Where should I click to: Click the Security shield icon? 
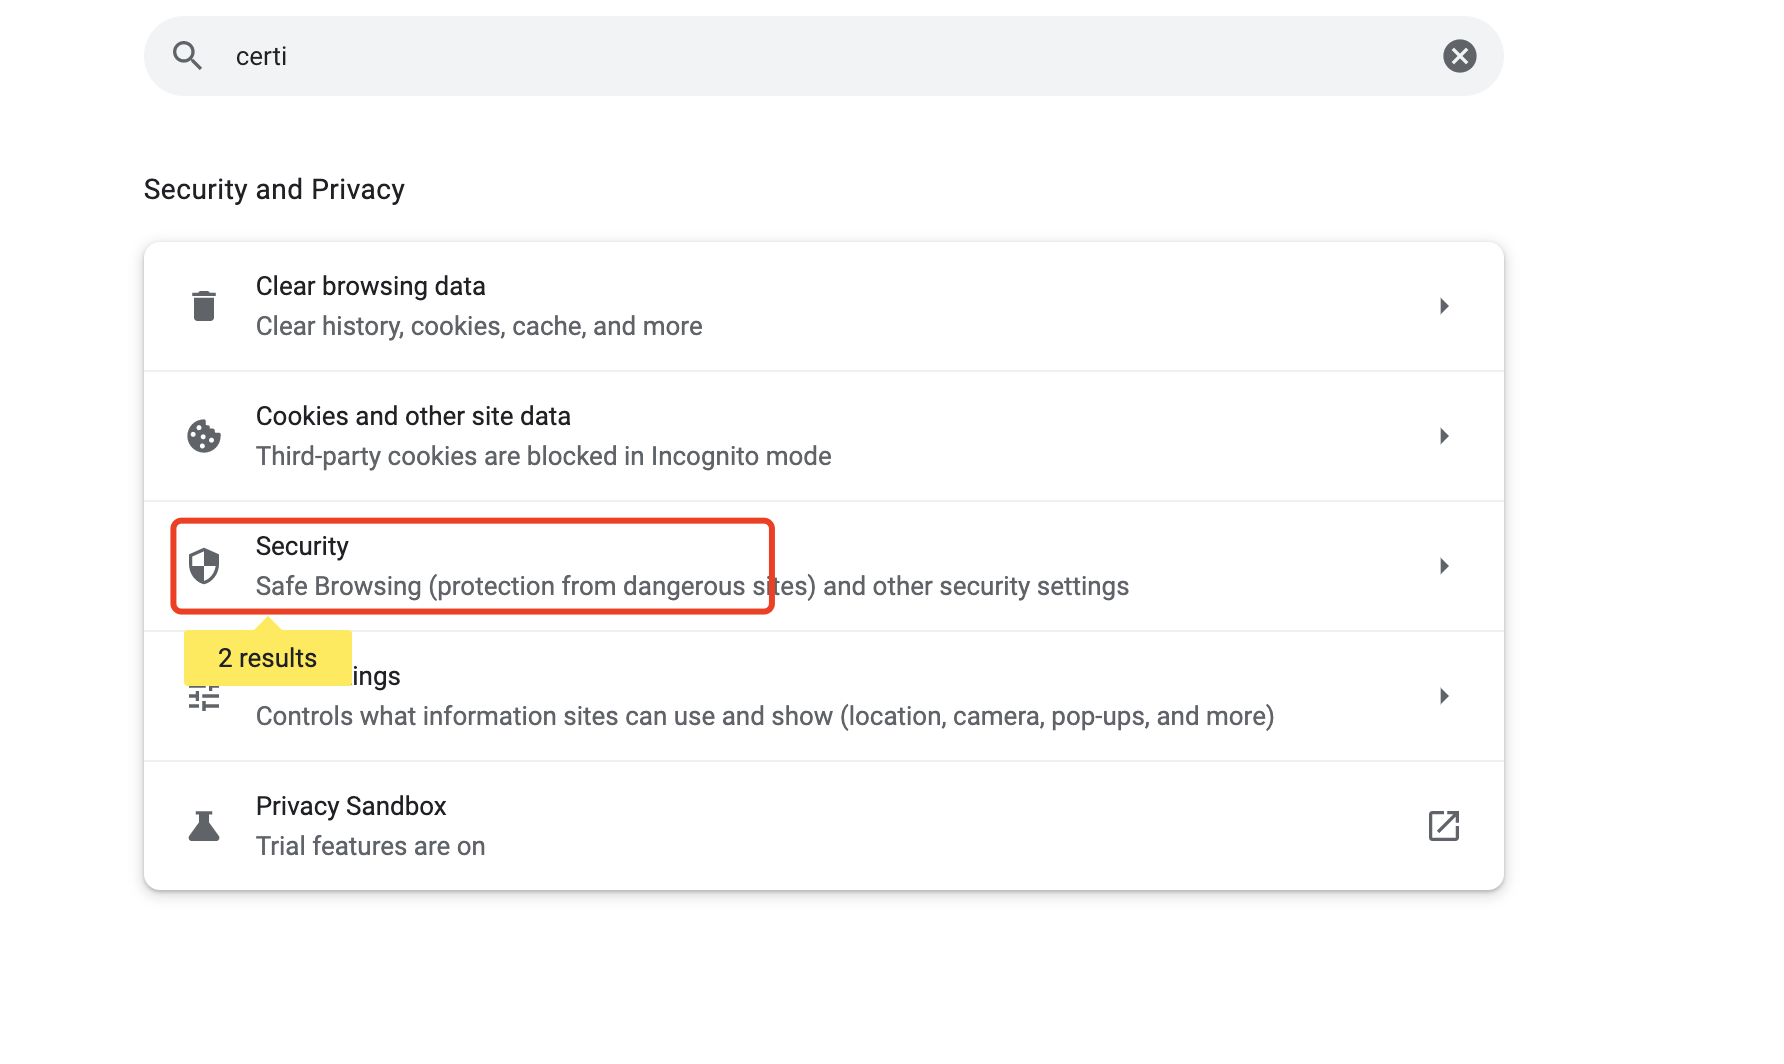204,566
